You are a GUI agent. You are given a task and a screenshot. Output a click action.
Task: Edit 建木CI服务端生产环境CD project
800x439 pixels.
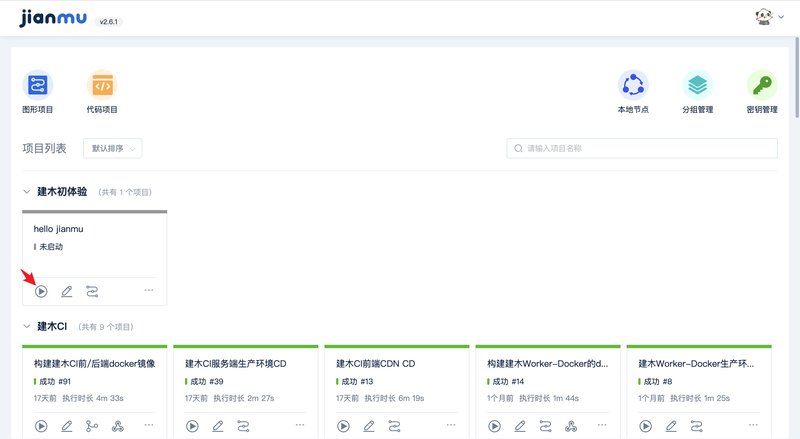[218, 426]
